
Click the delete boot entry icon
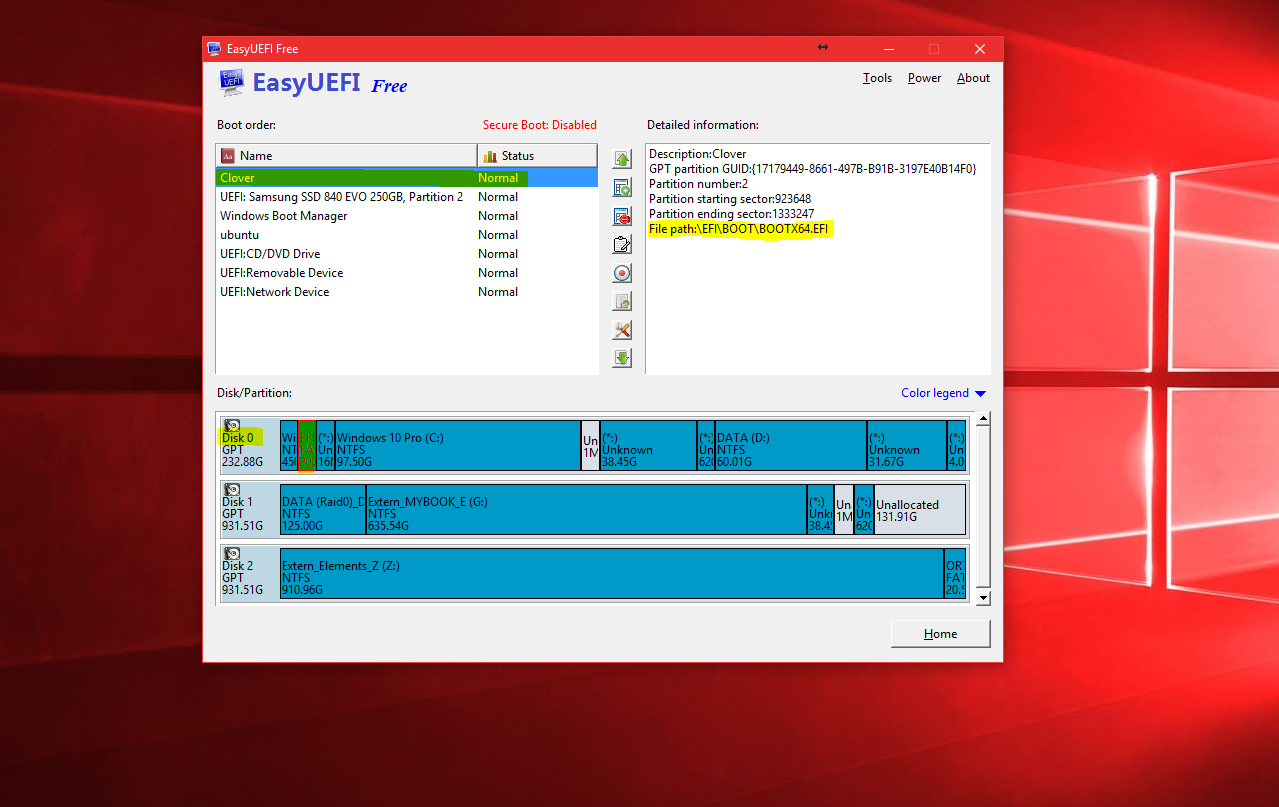point(622,216)
